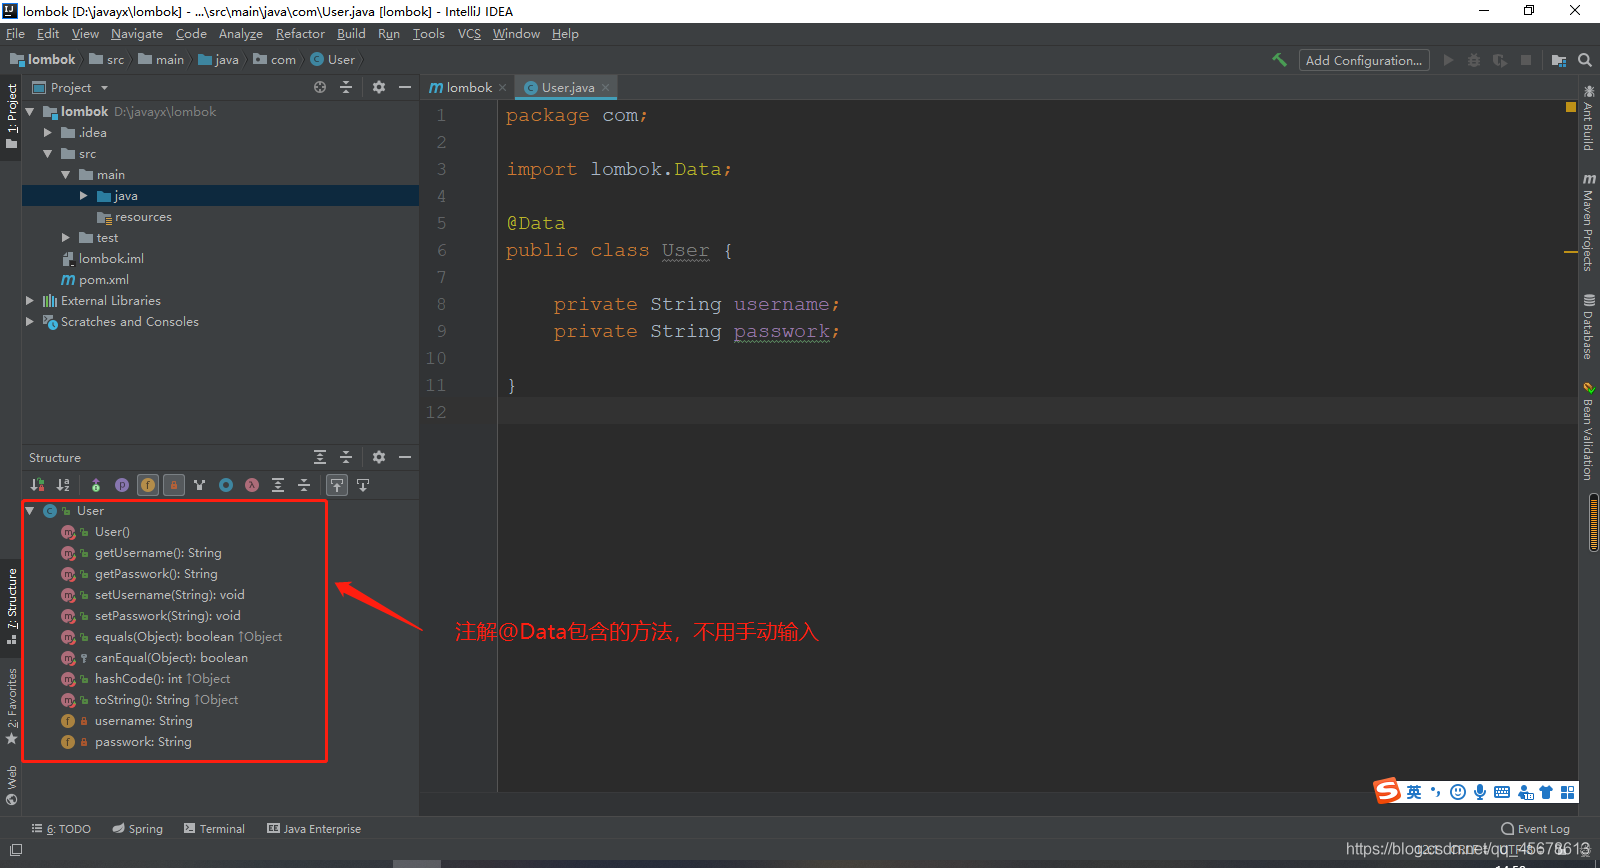The width and height of the screenshot is (1600, 868).
Task: Collapse all in Structure panel header
Action: coord(346,457)
